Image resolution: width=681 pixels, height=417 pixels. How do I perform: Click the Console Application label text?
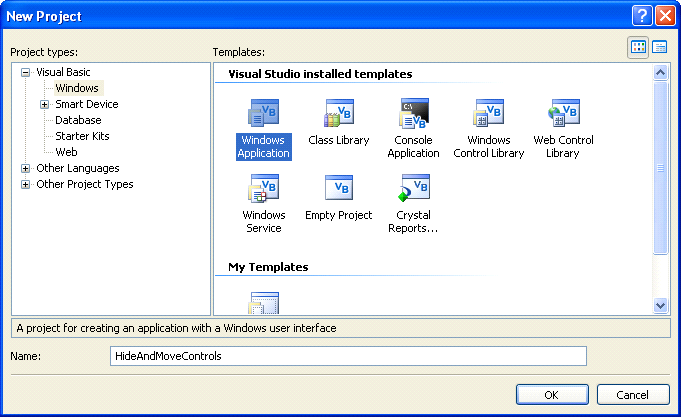pyautogui.click(x=413, y=147)
